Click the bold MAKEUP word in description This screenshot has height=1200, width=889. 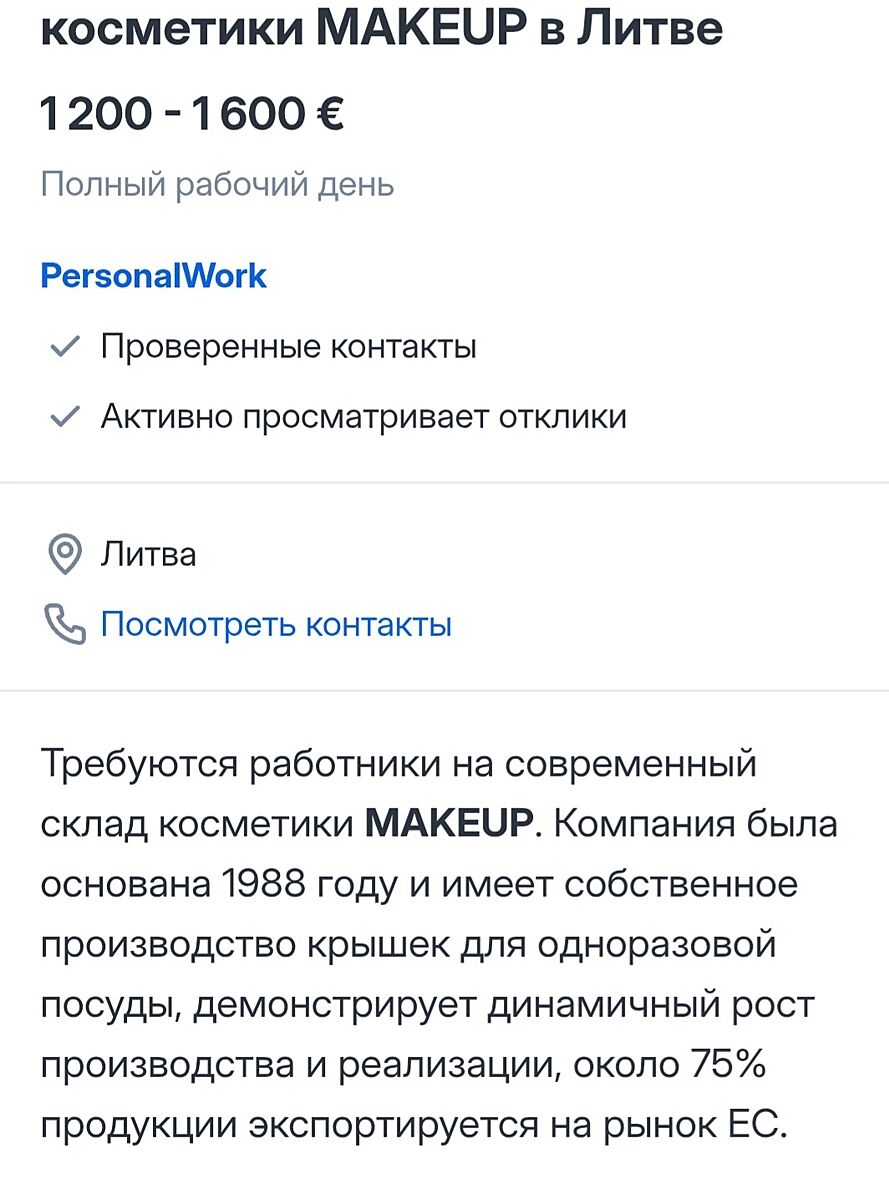(448, 824)
